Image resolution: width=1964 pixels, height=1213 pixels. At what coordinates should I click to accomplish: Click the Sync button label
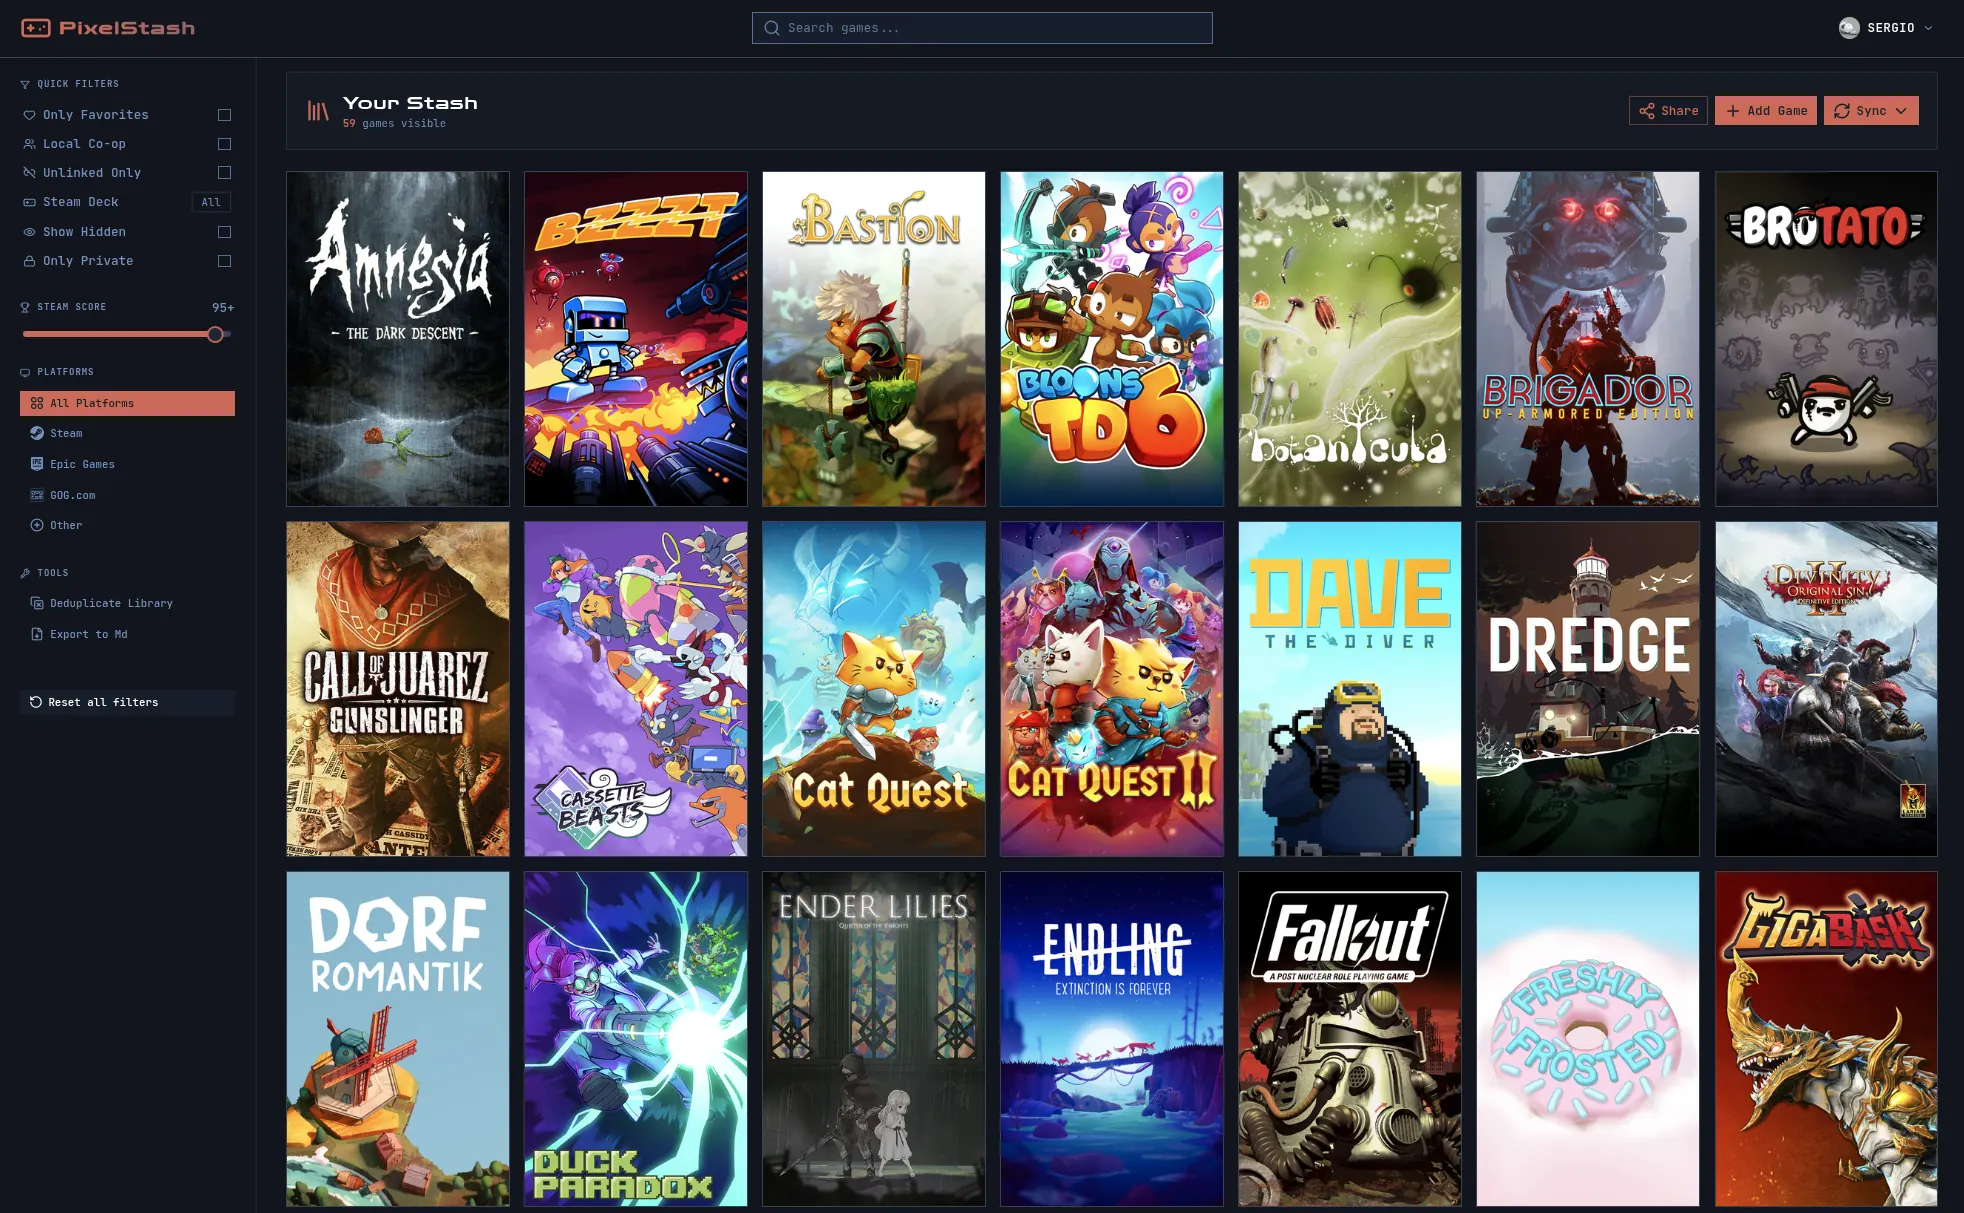pos(1871,111)
